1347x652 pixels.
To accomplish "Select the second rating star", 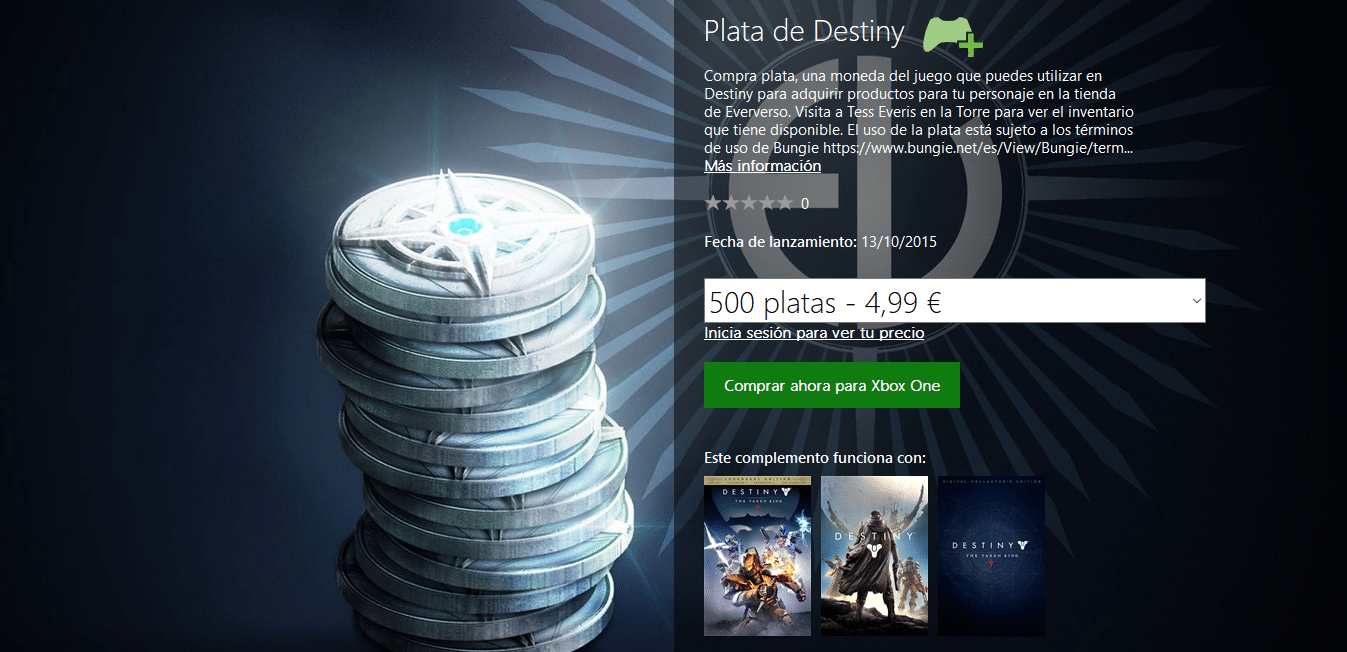I will 731,203.
